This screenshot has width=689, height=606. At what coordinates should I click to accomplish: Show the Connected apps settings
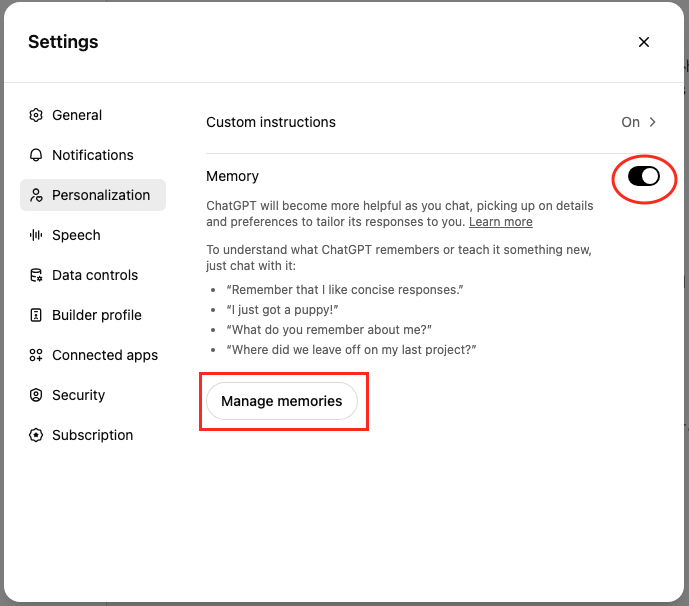[x=93, y=355]
